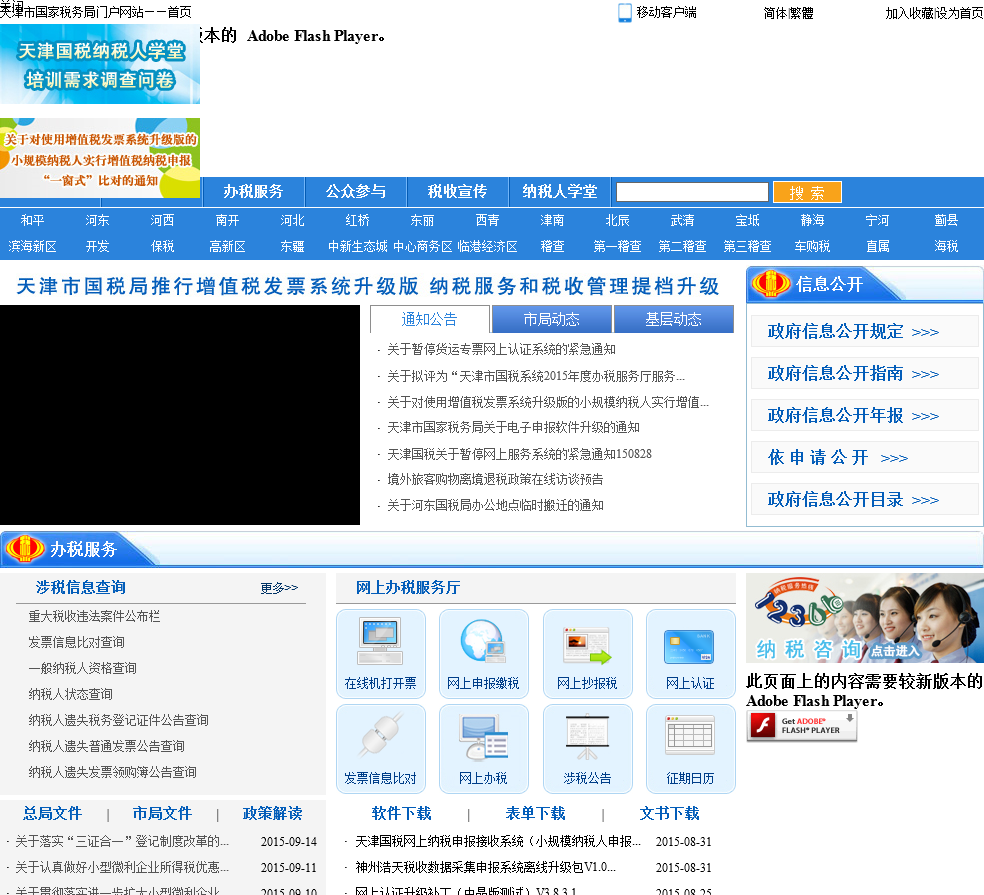Open the 网上认证 card icon
This screenshot has height=895, width=984.
[690, 653]
